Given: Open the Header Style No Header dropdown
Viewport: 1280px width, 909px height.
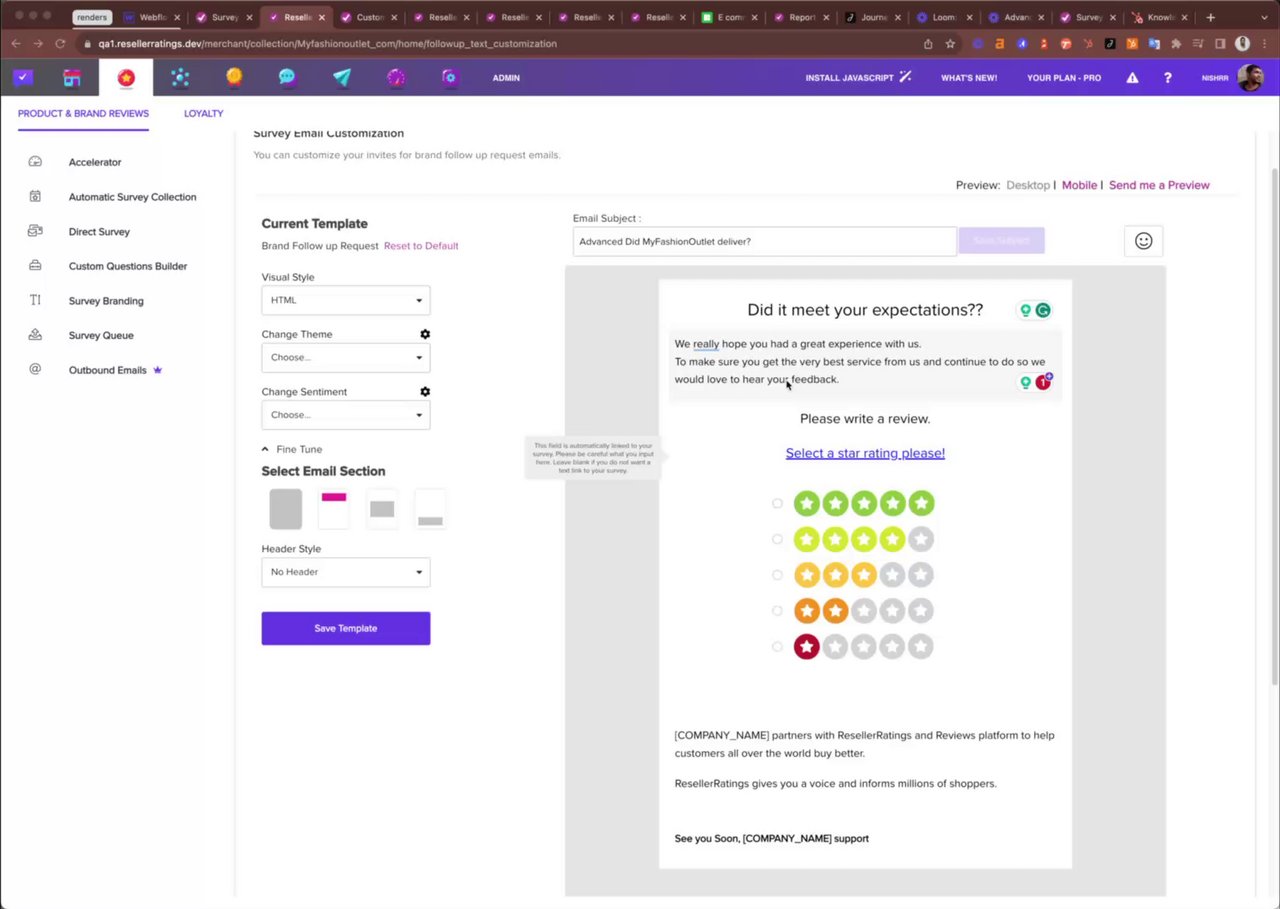Looking at the screenshot, I should (x=346, y=572).
